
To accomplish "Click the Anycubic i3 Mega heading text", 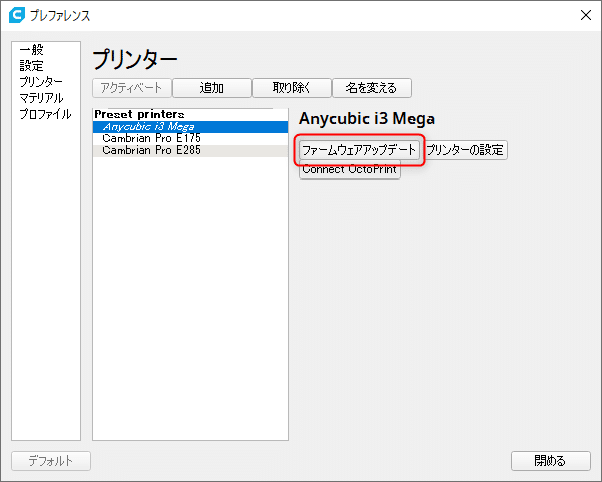I will point(367,119).
